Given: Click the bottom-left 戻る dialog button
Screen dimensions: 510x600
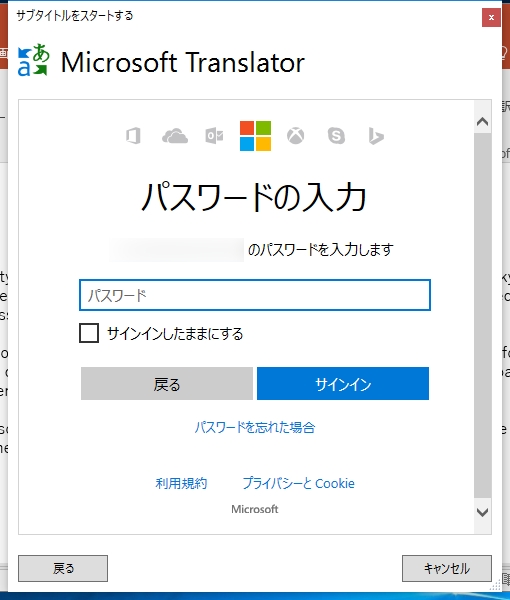Looking at the screenshot, I should (63, 568).
